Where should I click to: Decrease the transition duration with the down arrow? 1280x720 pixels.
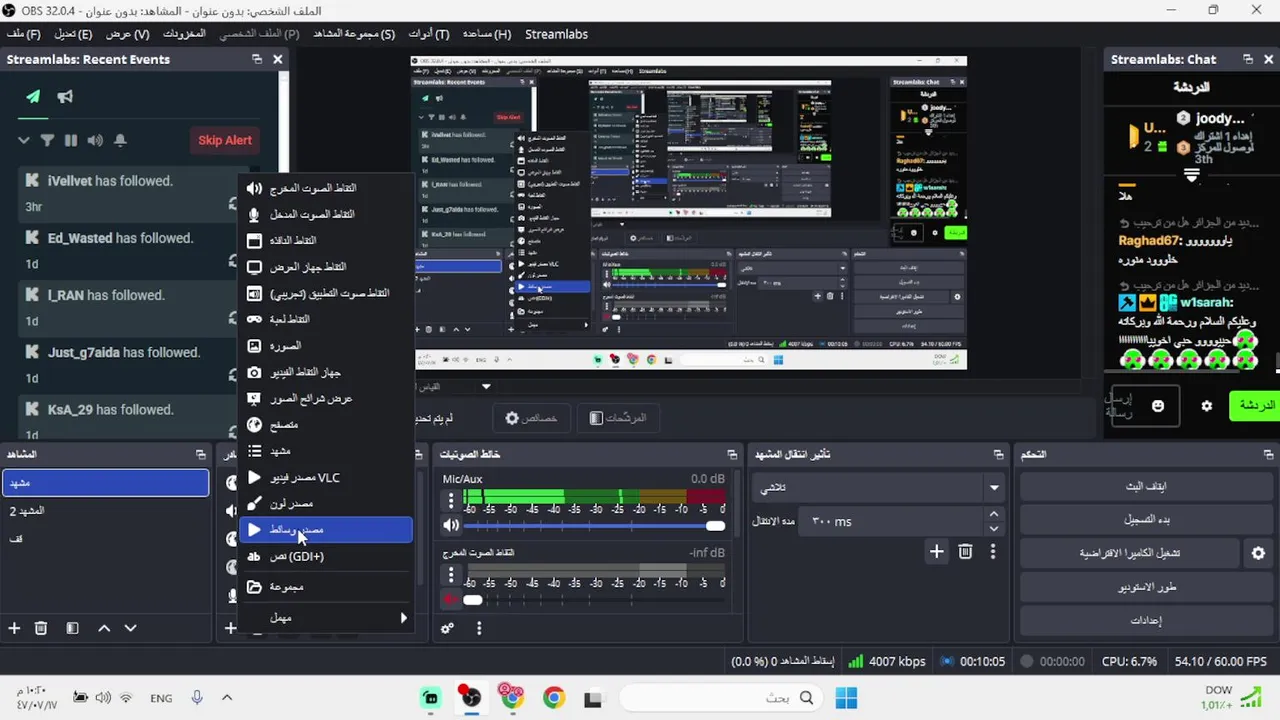pos(993,528)
